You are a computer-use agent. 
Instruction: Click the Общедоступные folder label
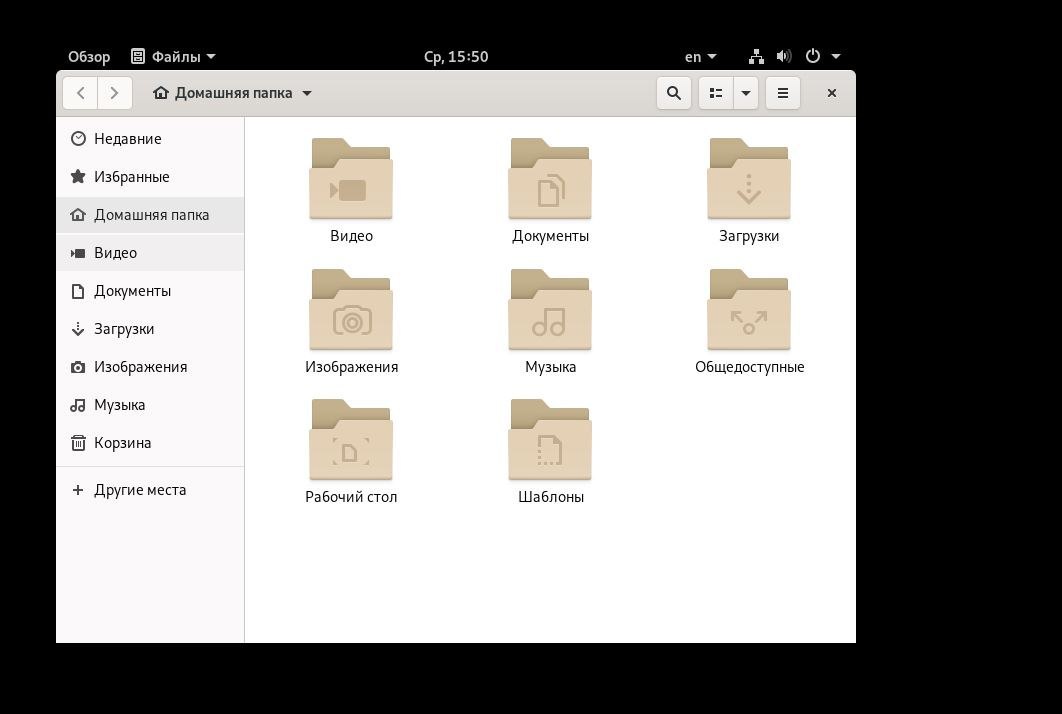(x=749, y=367)
